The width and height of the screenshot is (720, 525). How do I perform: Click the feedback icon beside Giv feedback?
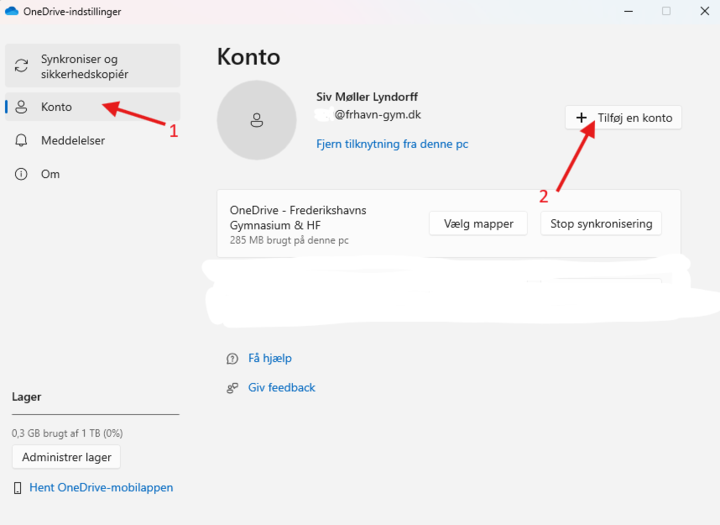pos(232,388)
